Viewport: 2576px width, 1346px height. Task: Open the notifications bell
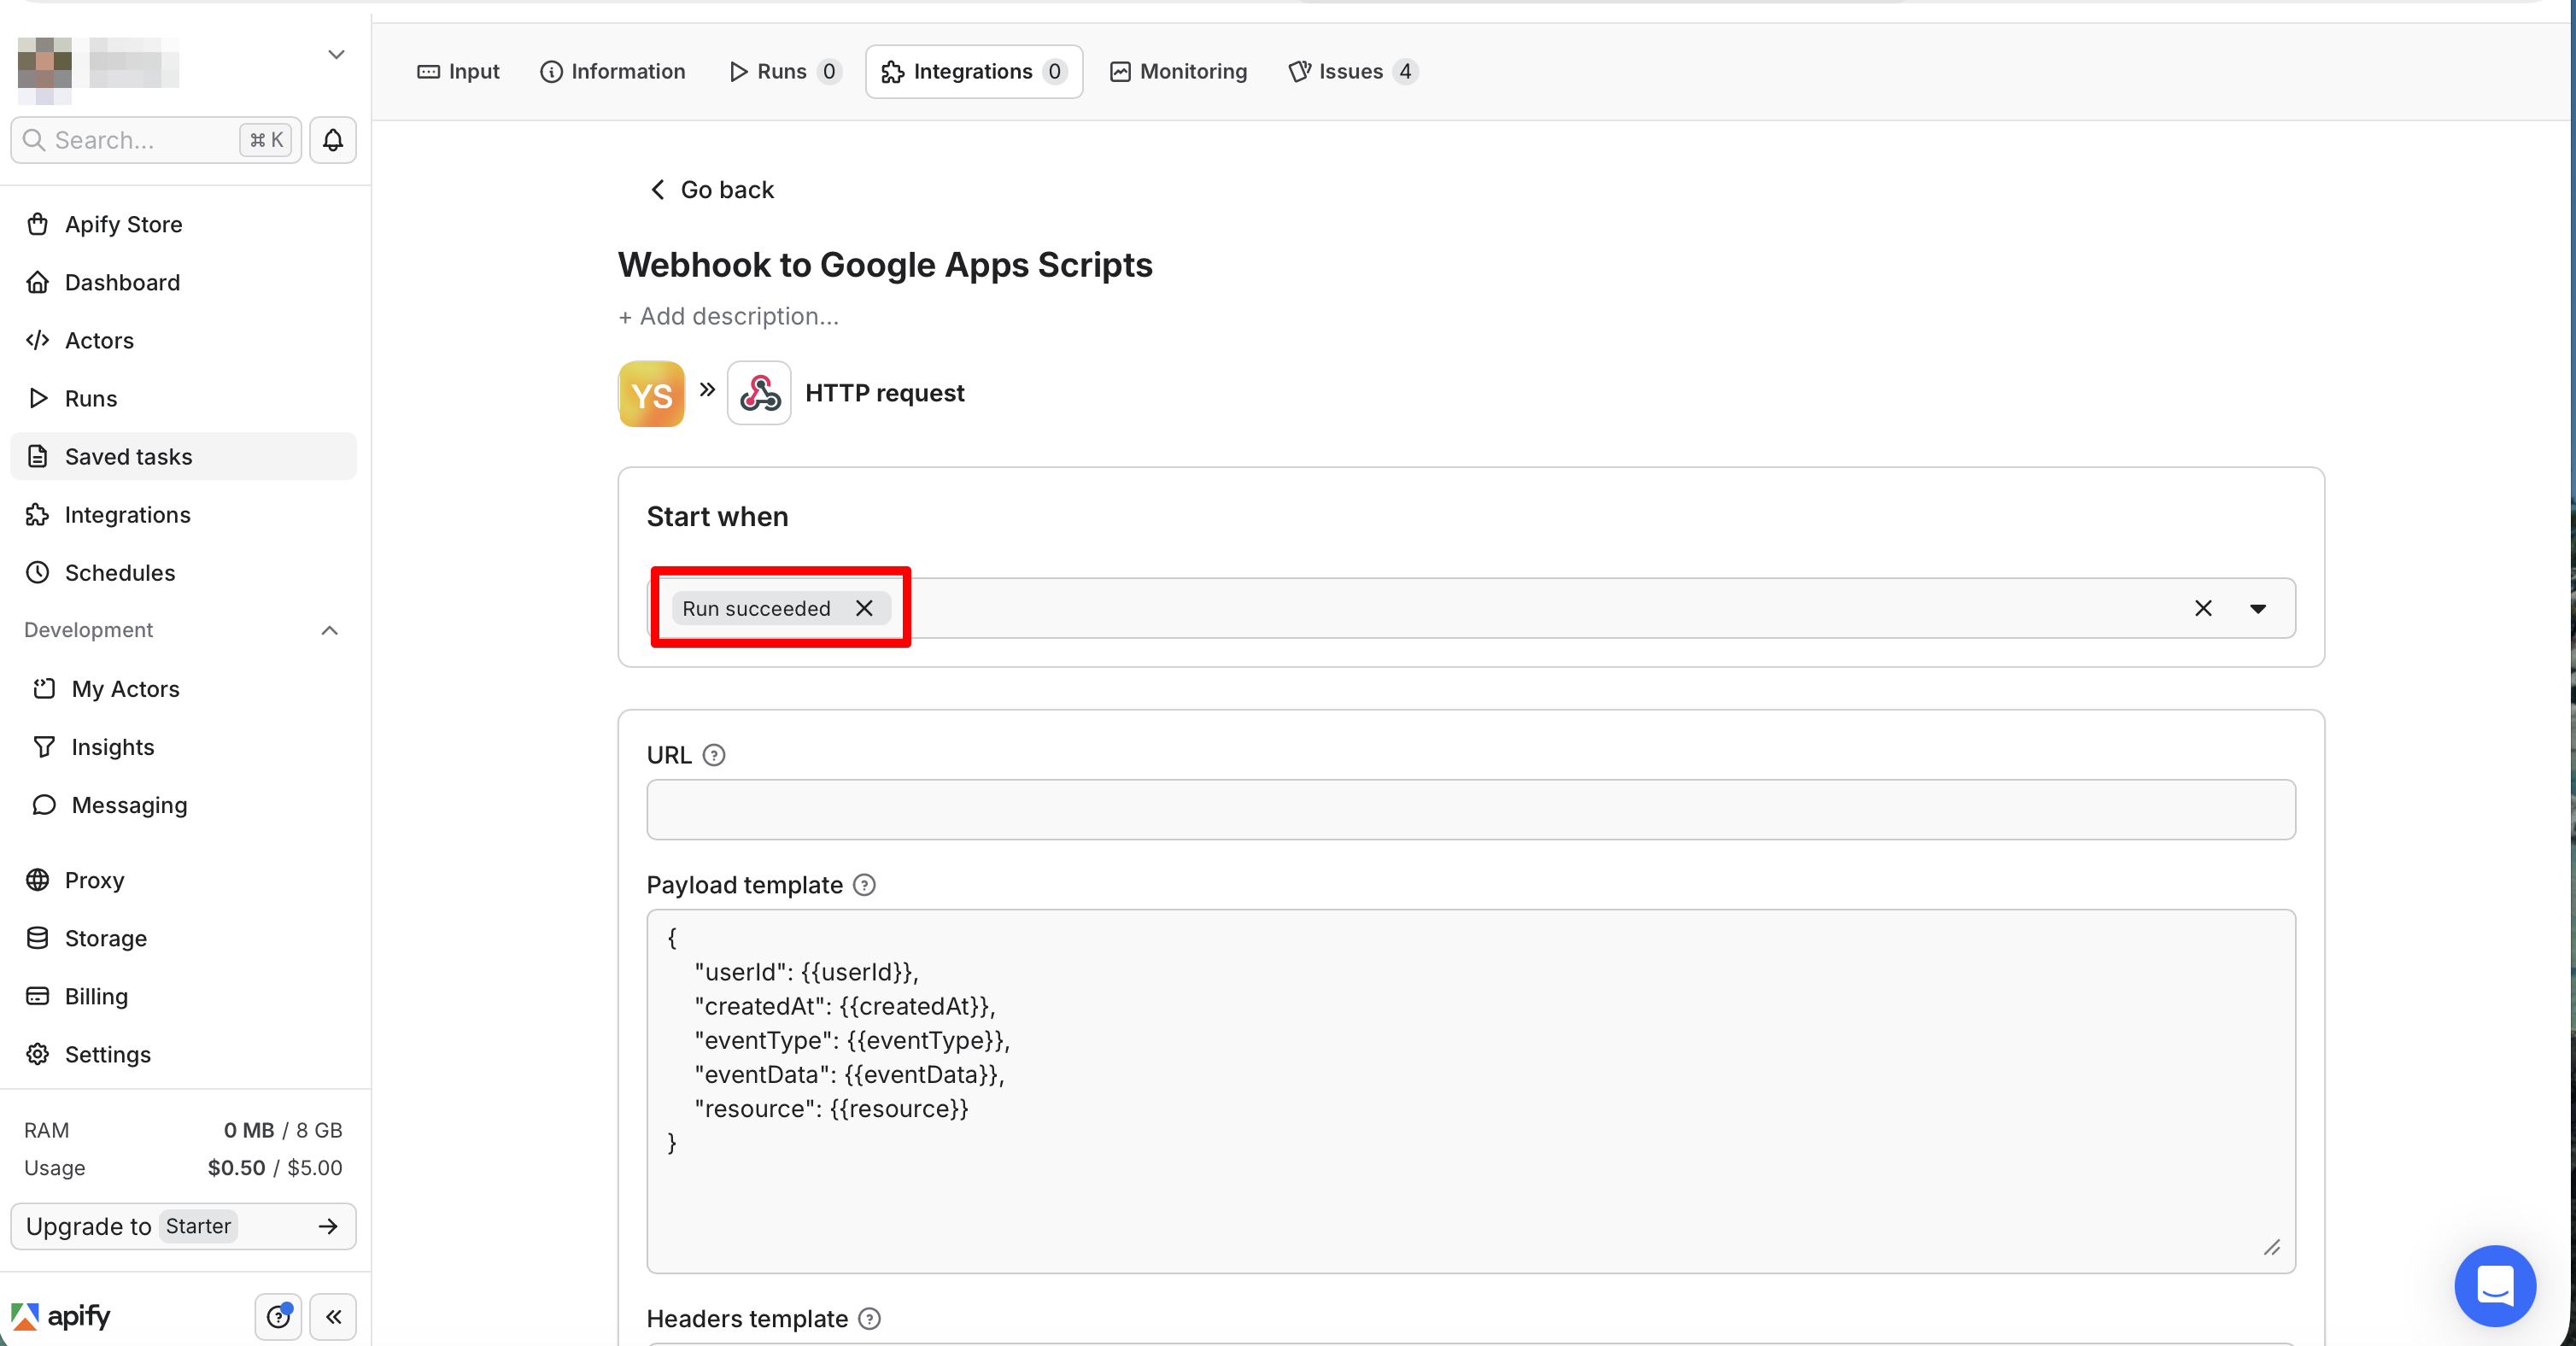pyautogui.click(x=333, y=140)
